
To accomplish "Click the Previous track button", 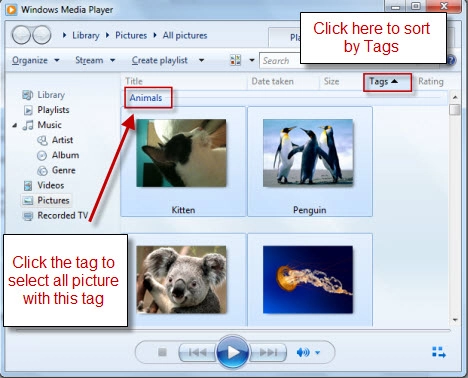I will [x=197, y=352].
